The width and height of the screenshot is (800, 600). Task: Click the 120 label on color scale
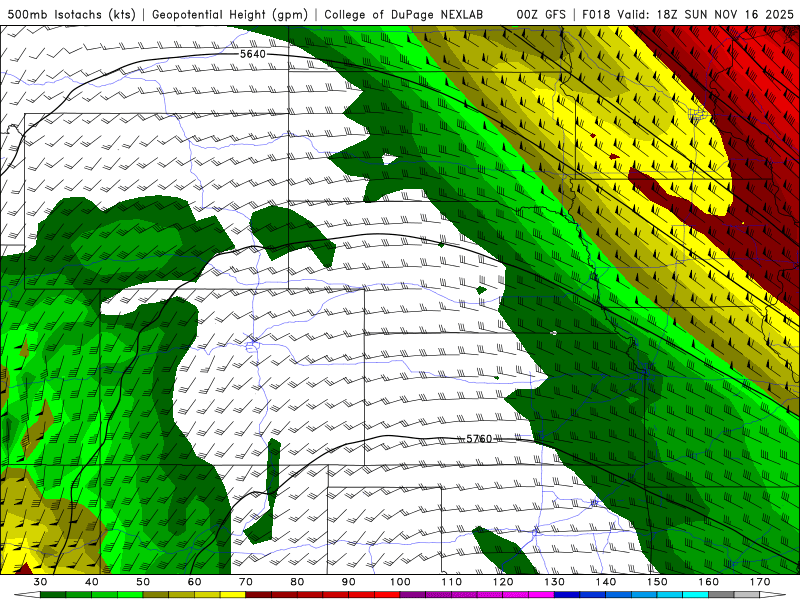503,582
